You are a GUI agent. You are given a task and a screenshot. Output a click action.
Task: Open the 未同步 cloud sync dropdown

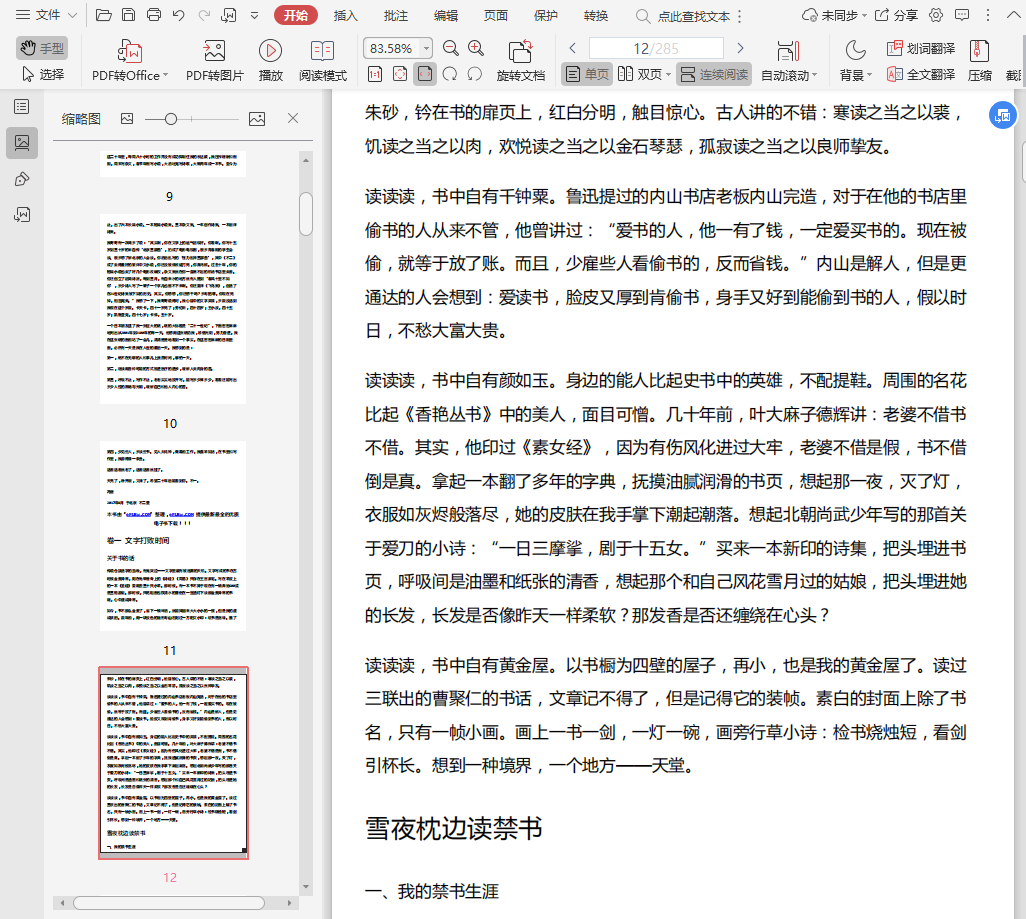click(x=834, y=15)
